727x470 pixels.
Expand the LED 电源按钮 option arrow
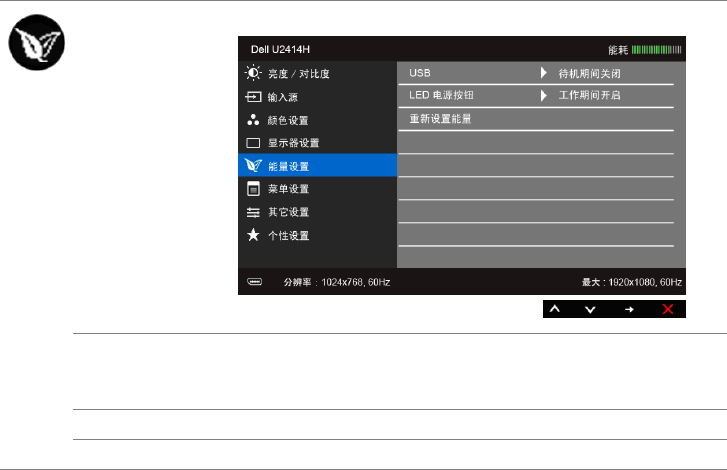(543, 95)
